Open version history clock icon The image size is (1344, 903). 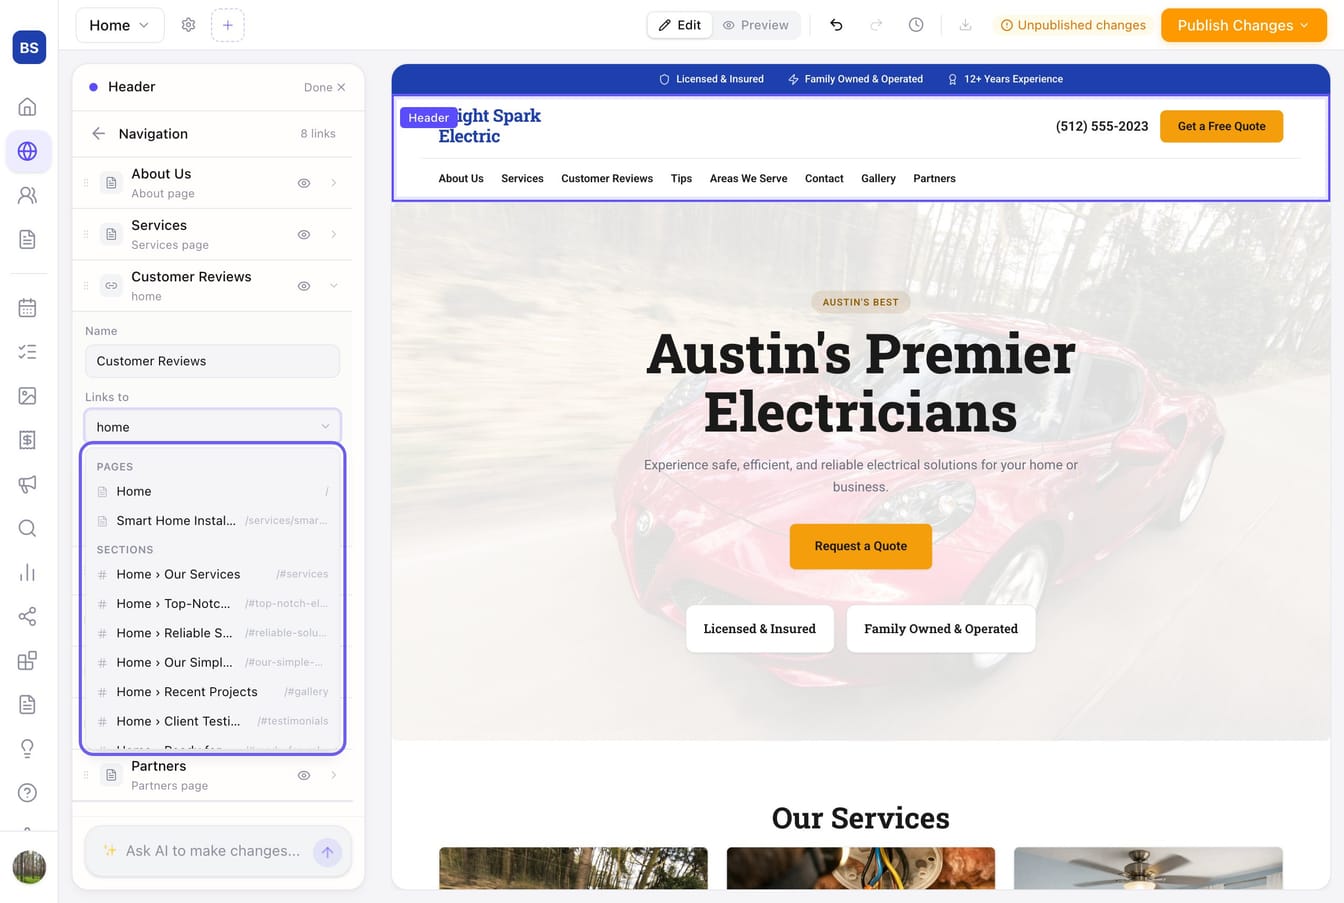(916, 25)
